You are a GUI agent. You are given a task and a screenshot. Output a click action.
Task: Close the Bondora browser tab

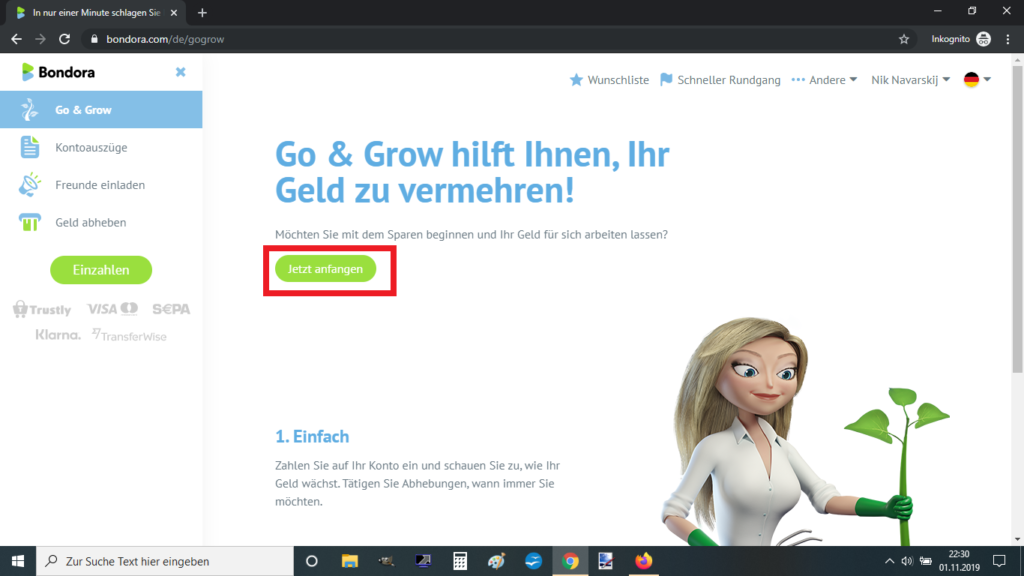[x=173, y=13]
